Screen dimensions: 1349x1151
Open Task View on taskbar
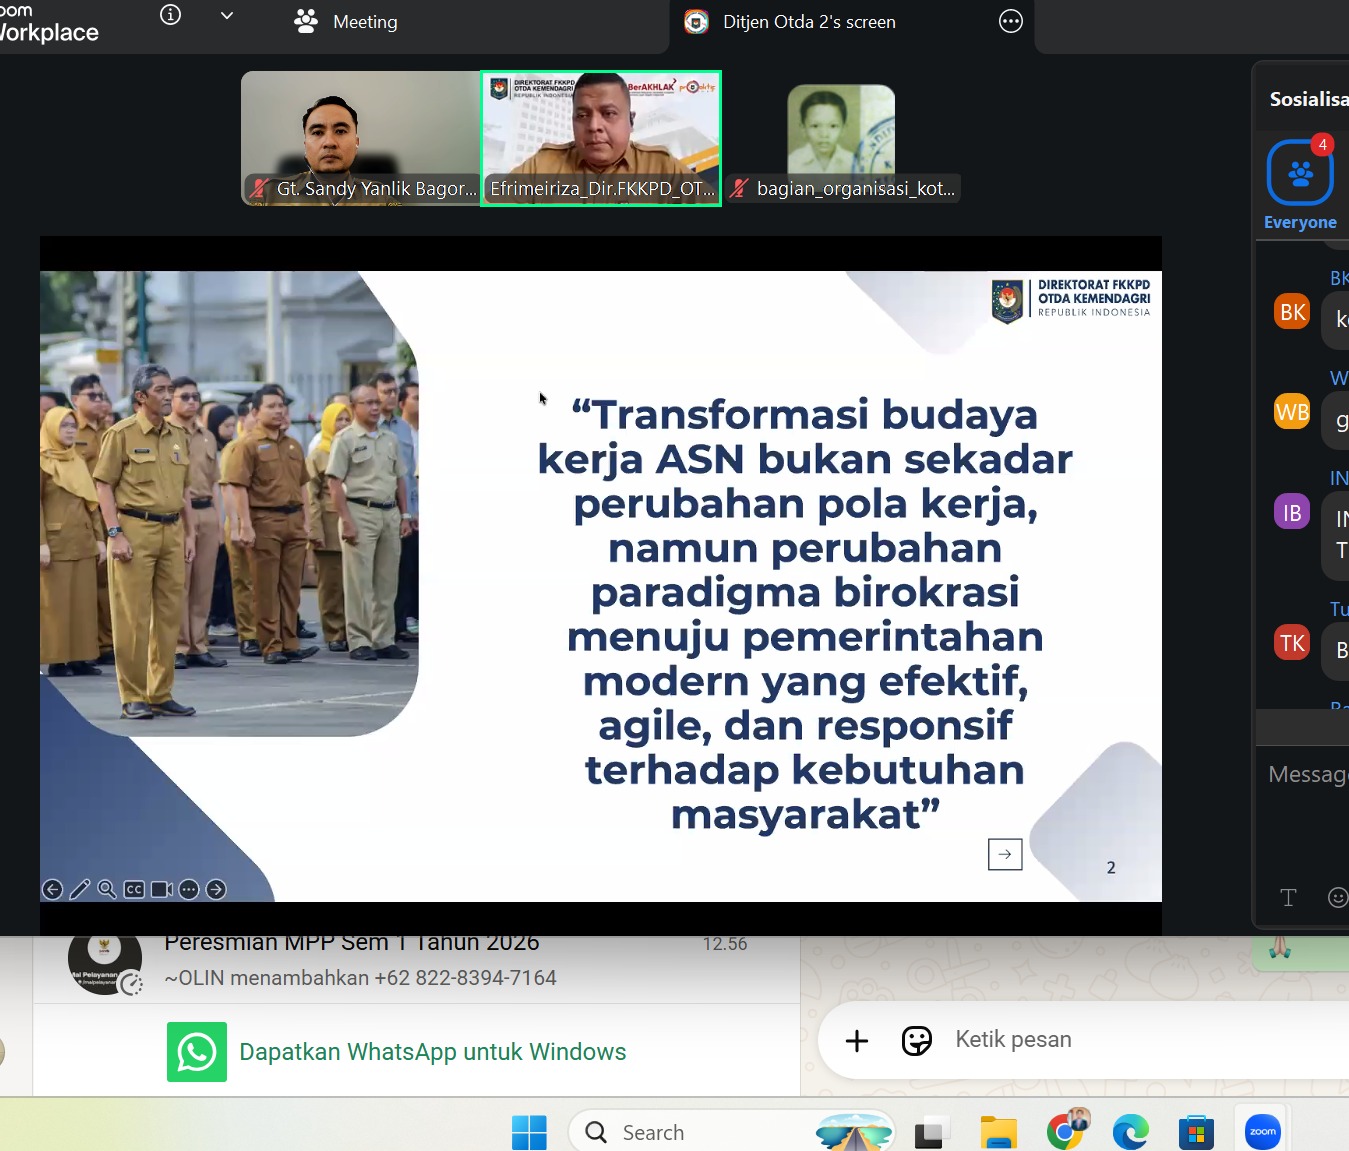tap(931, 1132)
